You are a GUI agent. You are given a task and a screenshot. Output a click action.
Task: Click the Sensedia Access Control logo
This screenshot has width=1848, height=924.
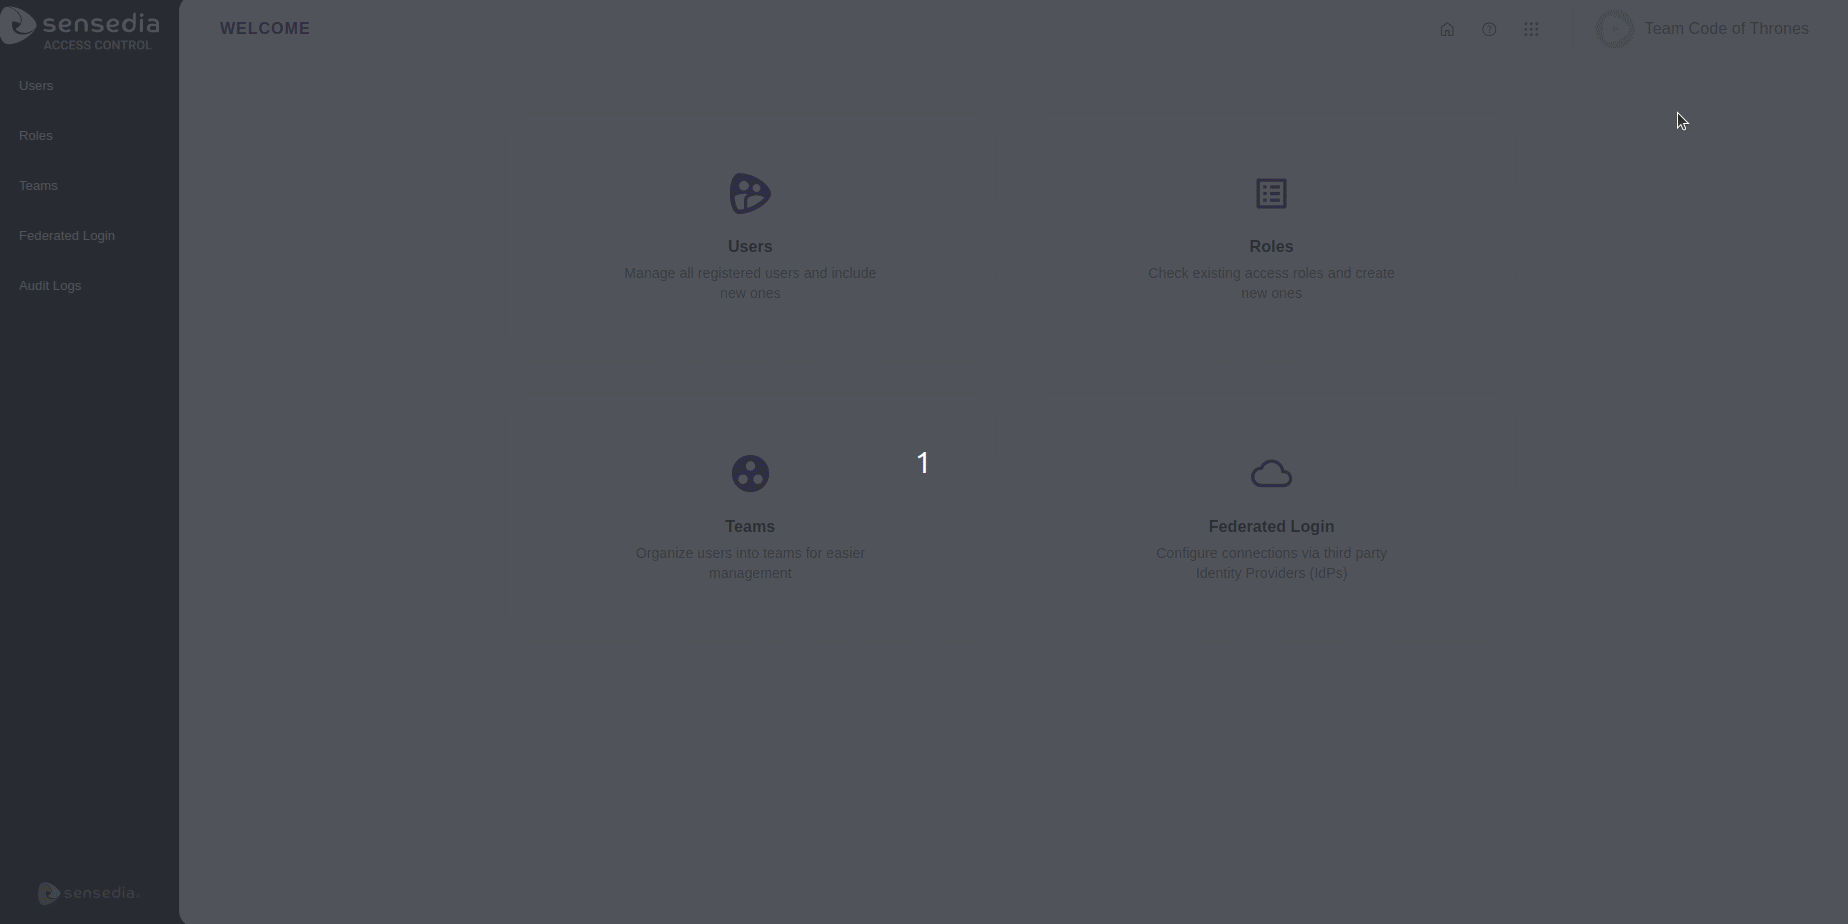pyautogui.click(x=81, y=27)
